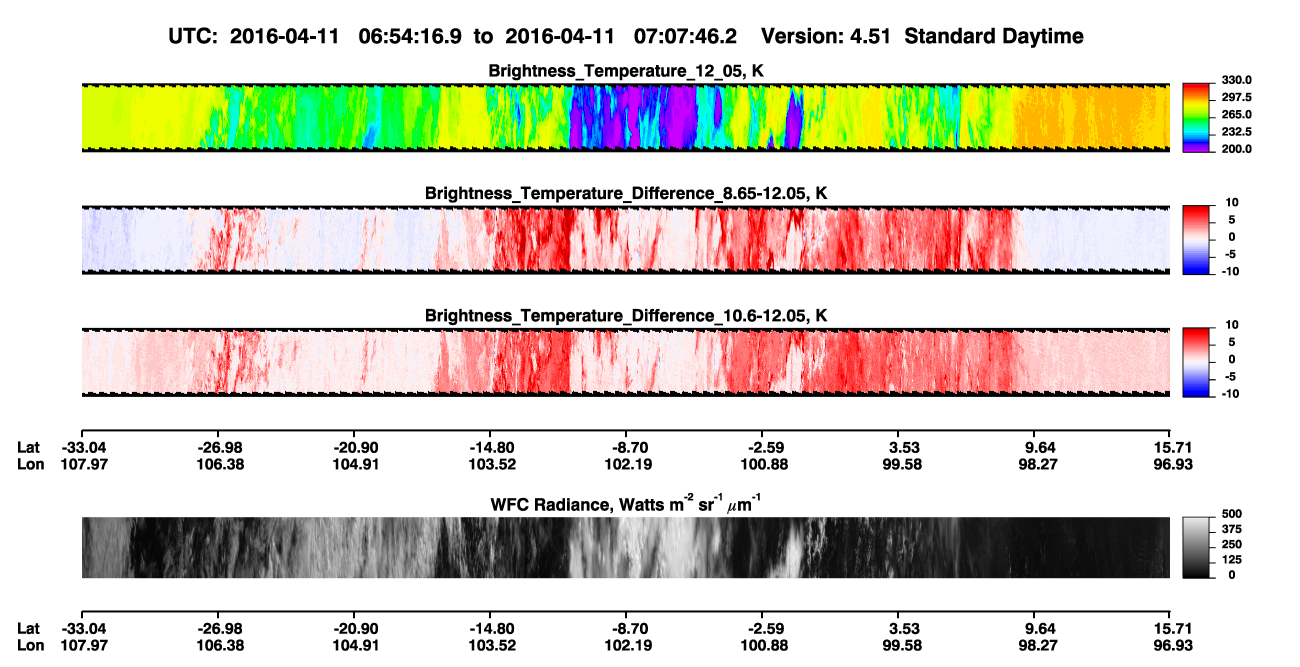
Task: Click the Brightness_Temperature_Difference_10.6-12.05 image strip
Action: coord(625,362)
